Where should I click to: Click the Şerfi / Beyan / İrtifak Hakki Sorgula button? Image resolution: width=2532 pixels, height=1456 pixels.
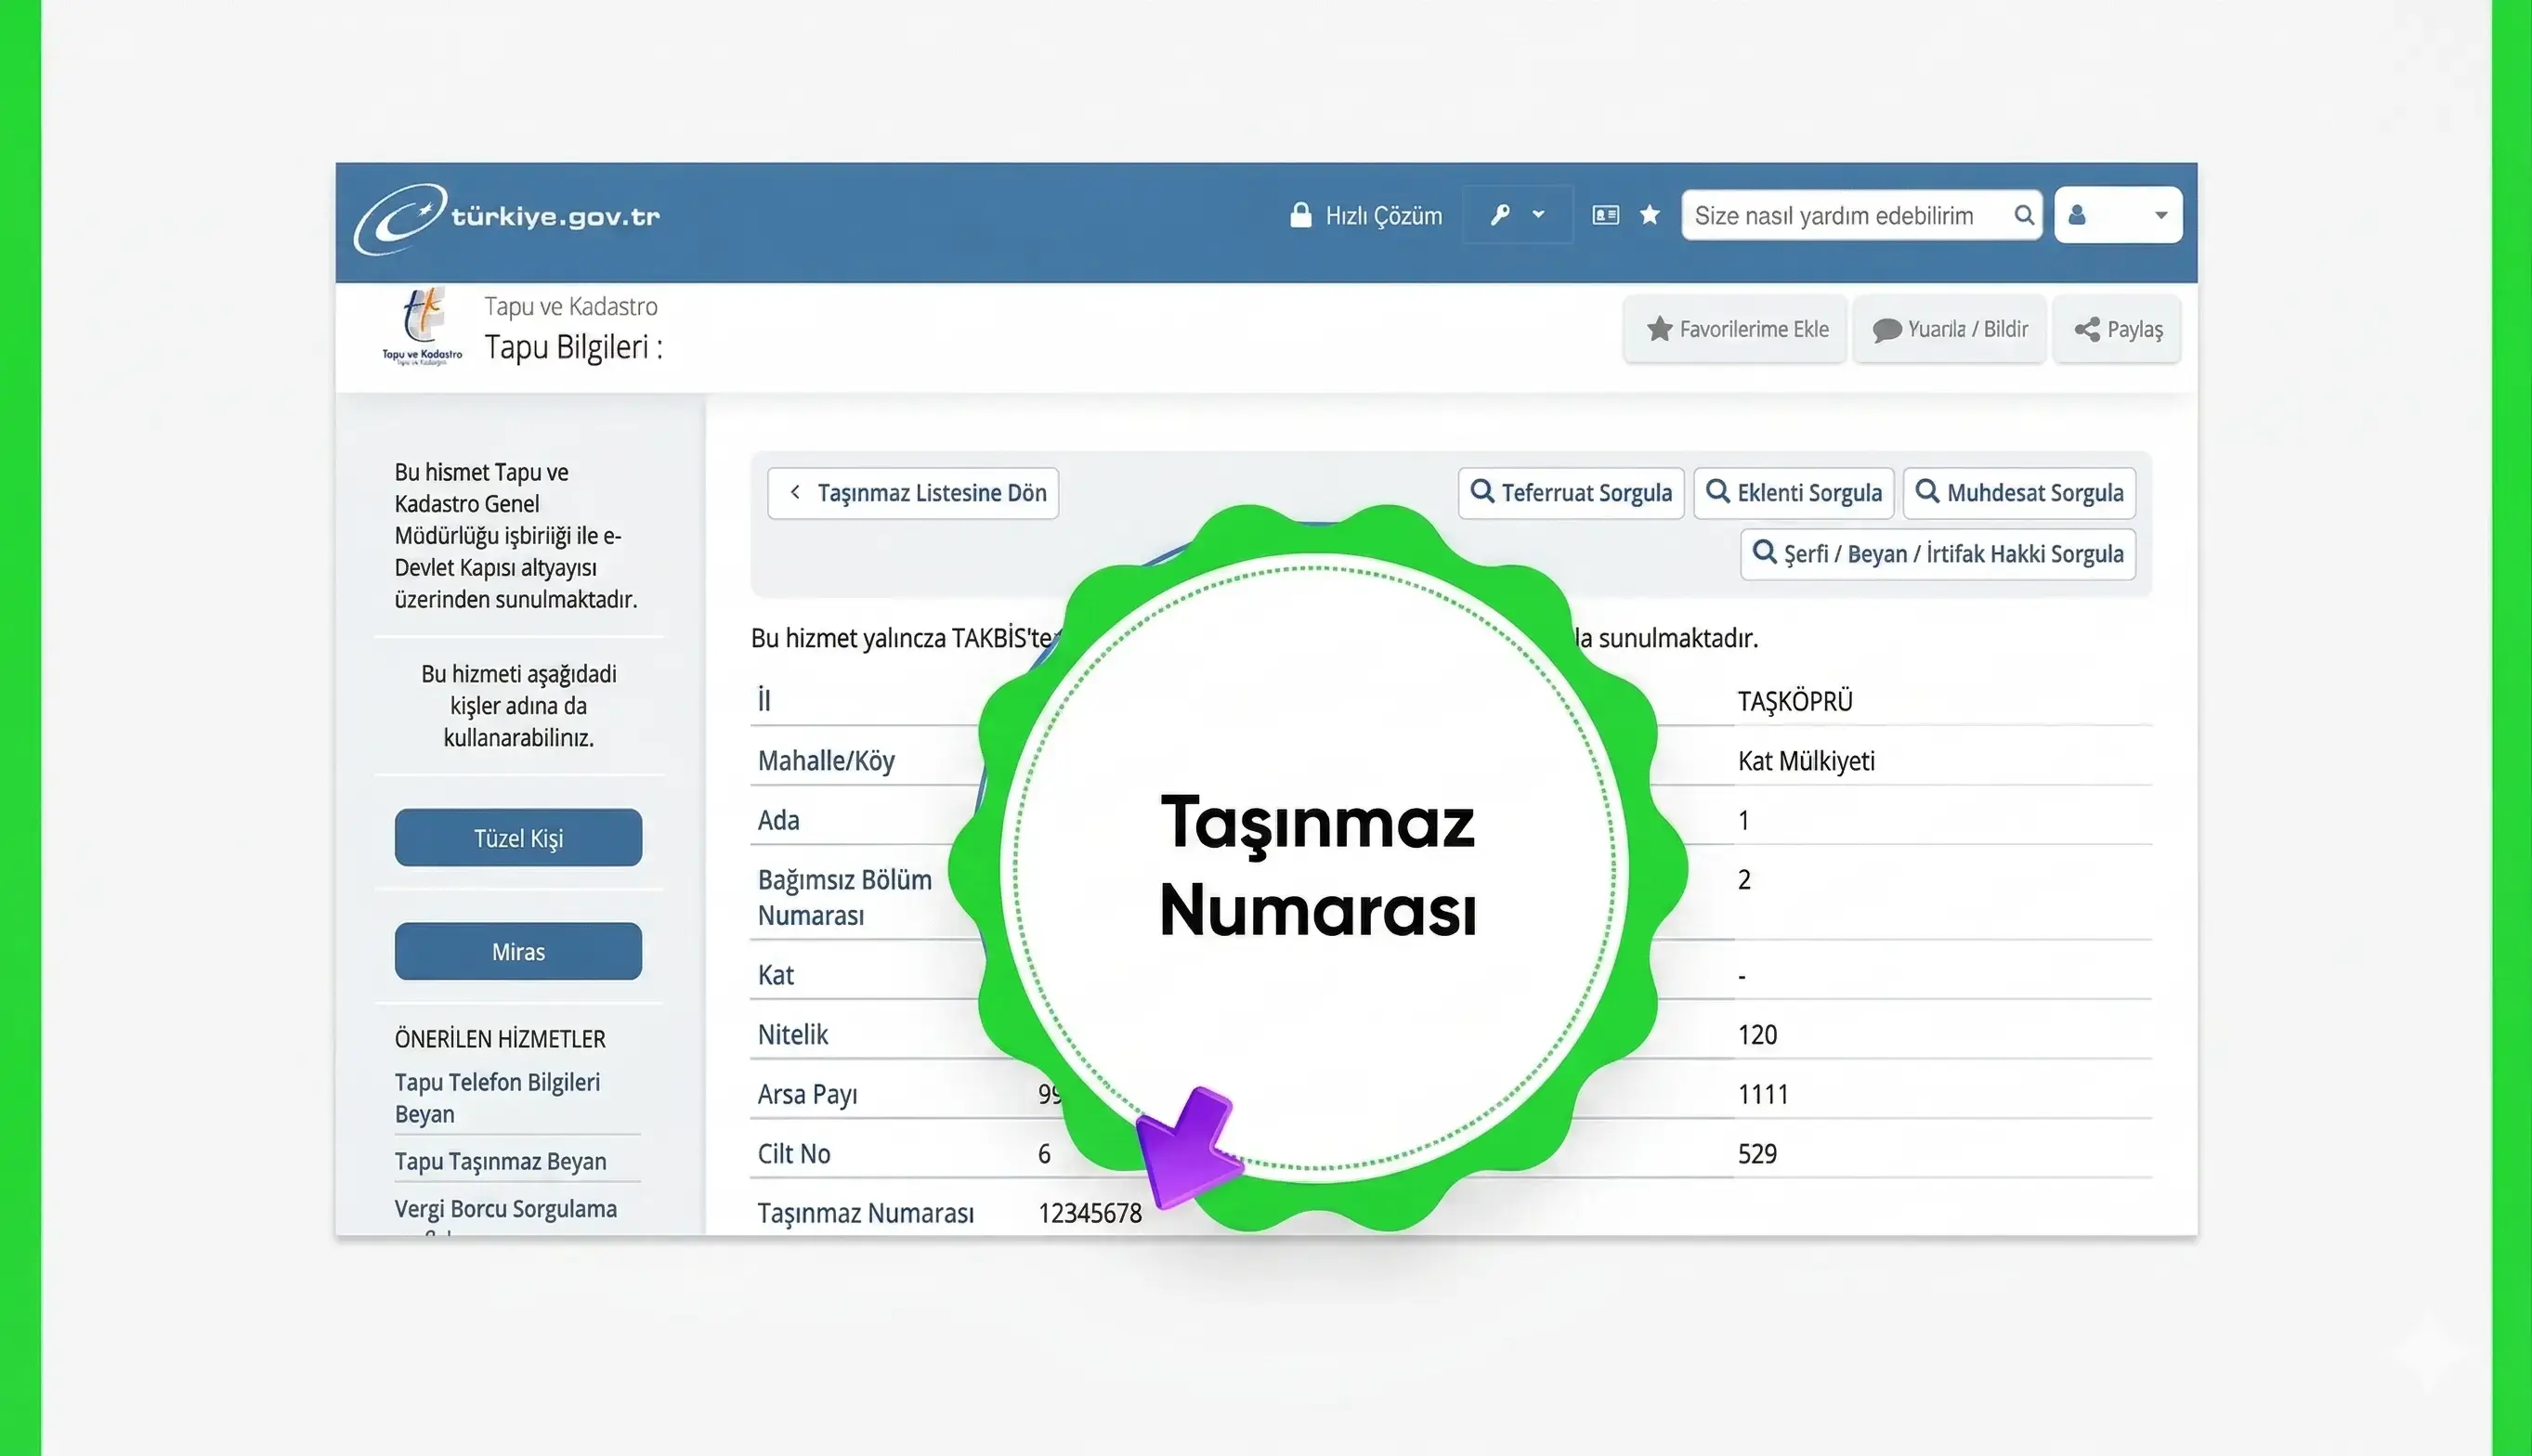click(x=1938, y=554)
